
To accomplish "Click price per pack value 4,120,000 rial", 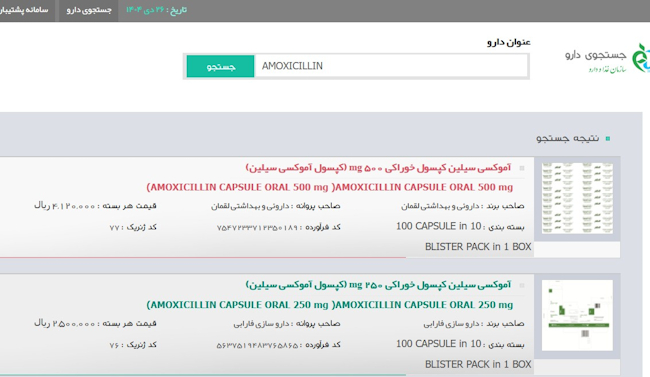I will click(x=65, y=206).
